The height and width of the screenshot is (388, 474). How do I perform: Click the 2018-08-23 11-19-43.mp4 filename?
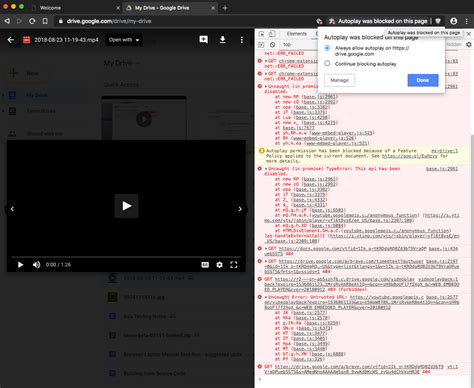pos(66,40)
